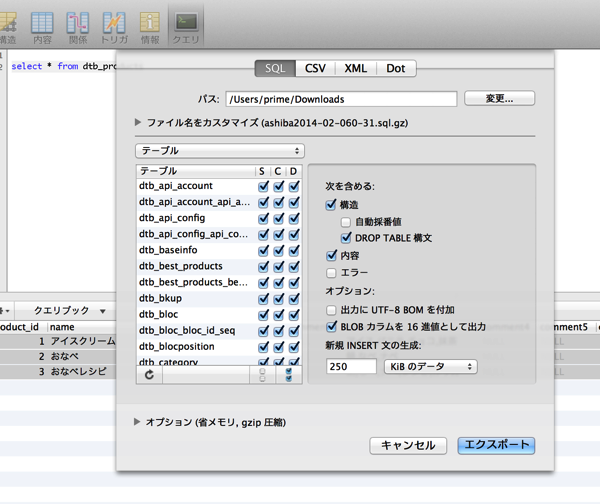Open the 情報 (Info) toolbar view
Screen dimensions: 600x504
(x=150, y=27)
